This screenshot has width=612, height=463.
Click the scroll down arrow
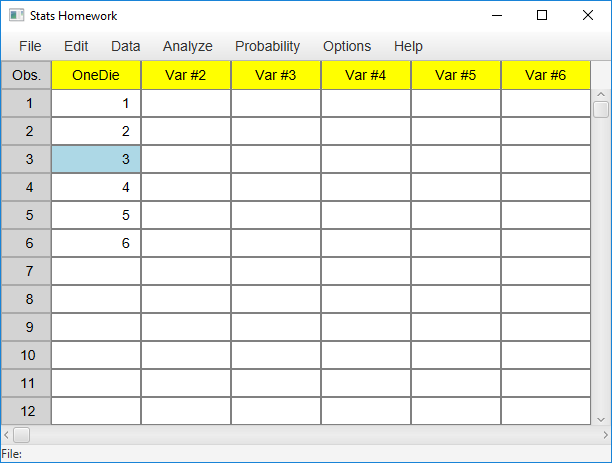601,420
